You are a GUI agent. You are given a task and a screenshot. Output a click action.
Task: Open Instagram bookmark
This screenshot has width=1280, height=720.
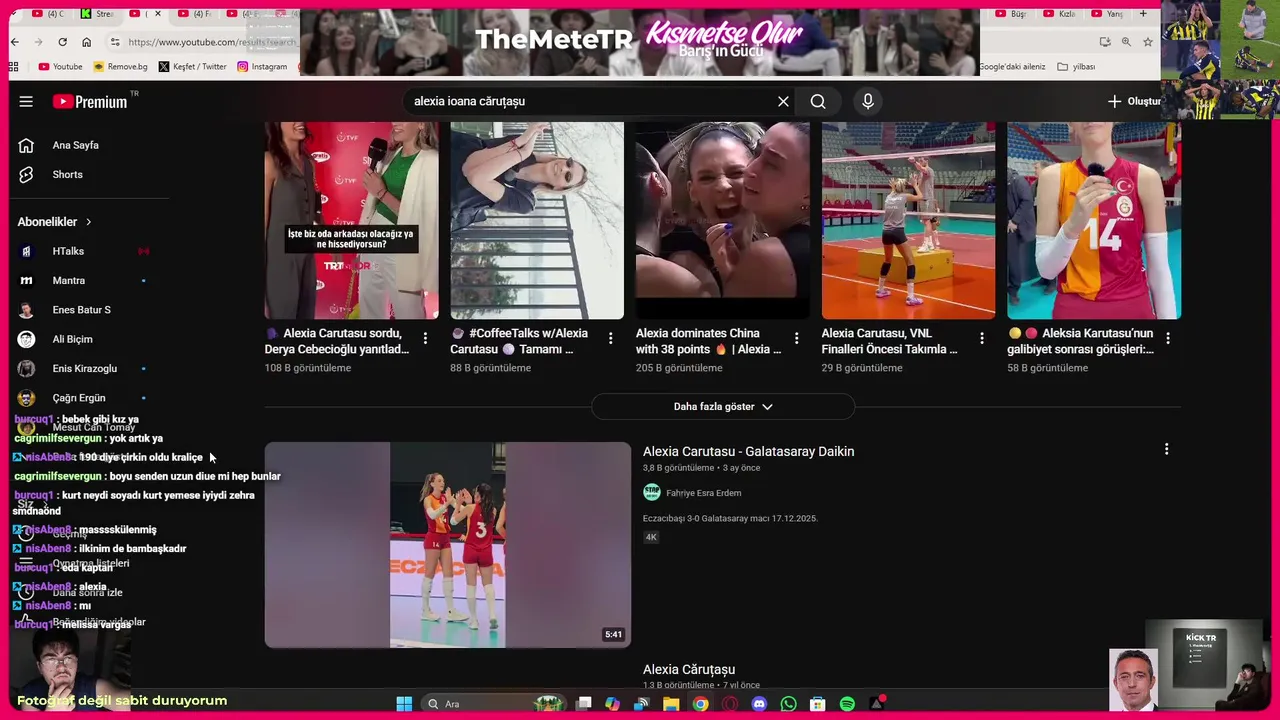click(x=262, y=67)
